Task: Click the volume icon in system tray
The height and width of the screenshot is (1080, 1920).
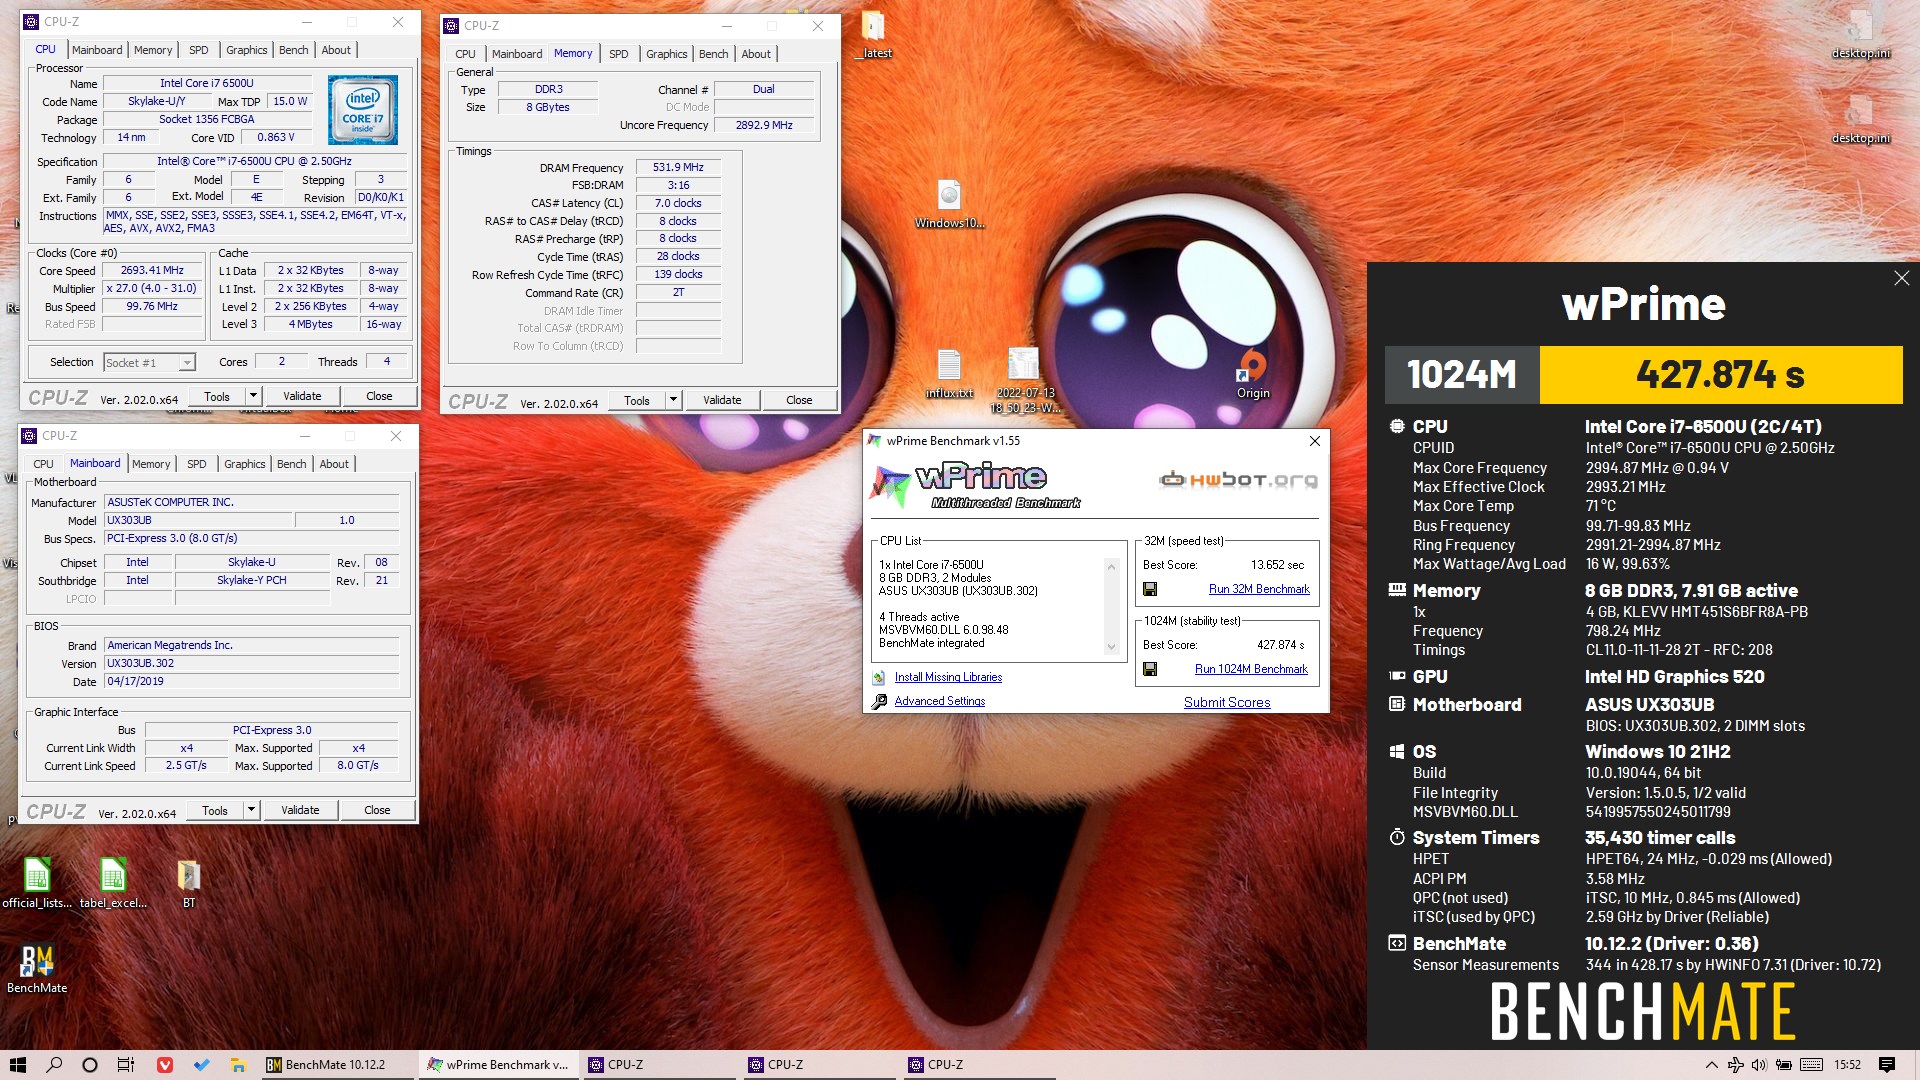Action: coord(1760,1065)
